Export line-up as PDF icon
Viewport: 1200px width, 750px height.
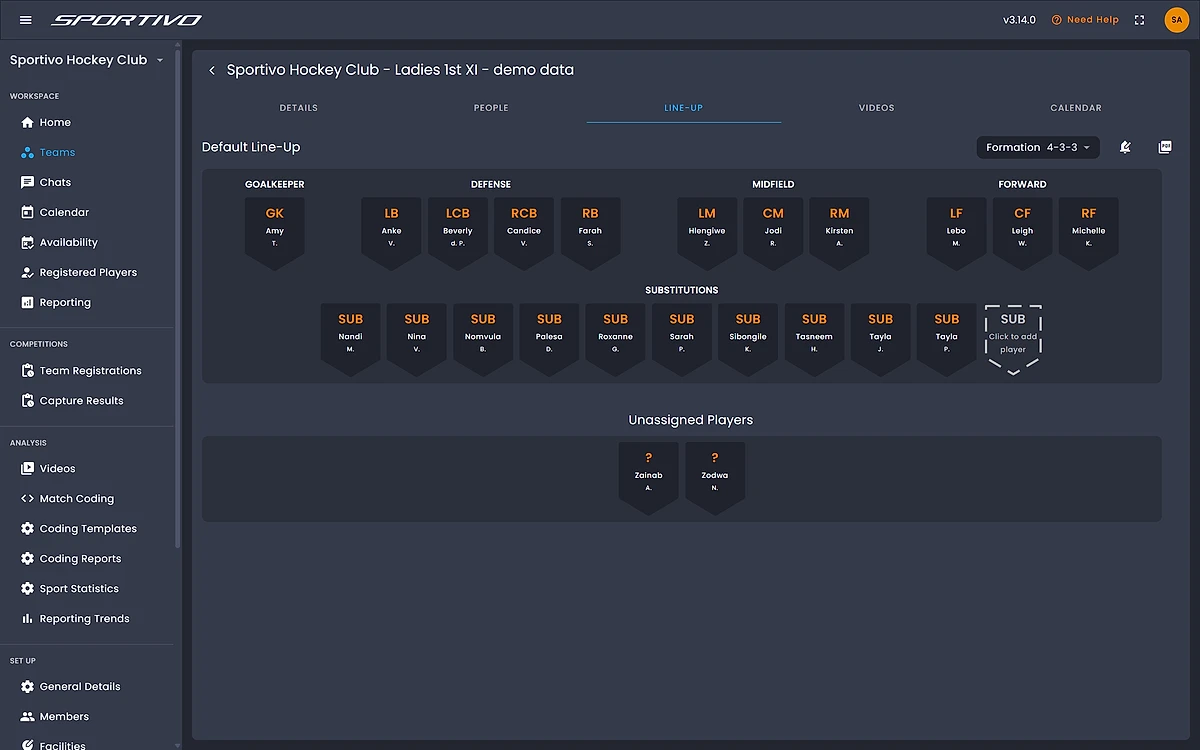1165,147
